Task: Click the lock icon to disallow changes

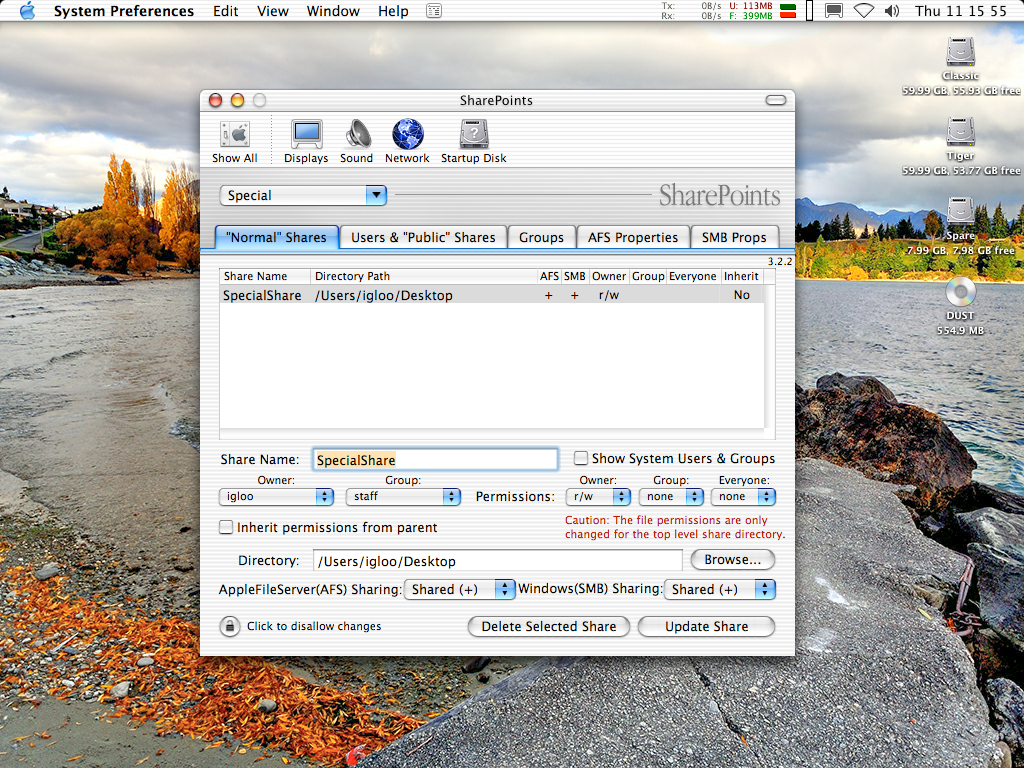Action: coord(229,626)
